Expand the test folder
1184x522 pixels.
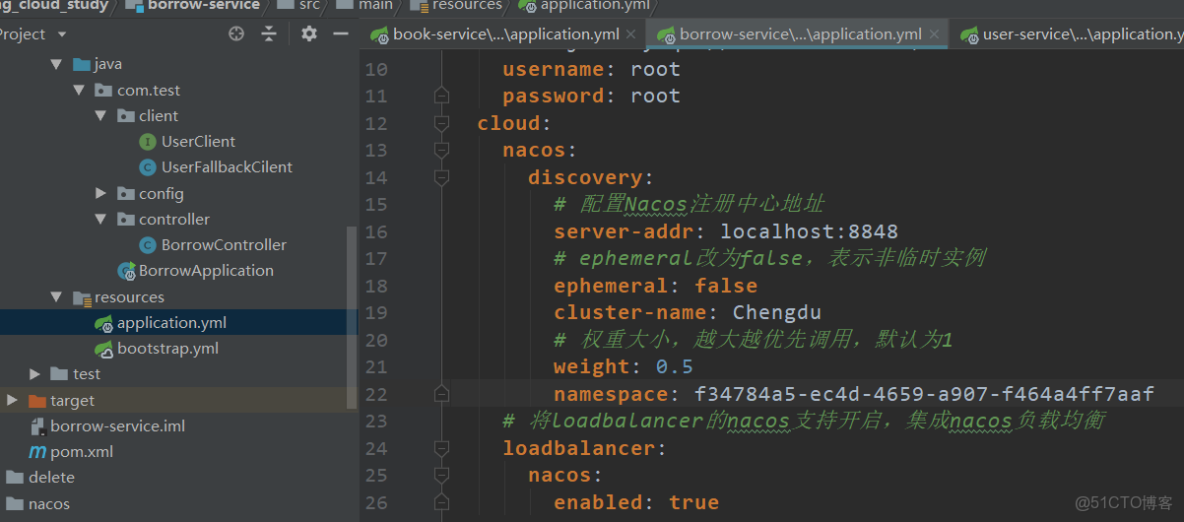pyautogui.click(x=35, y=374)
